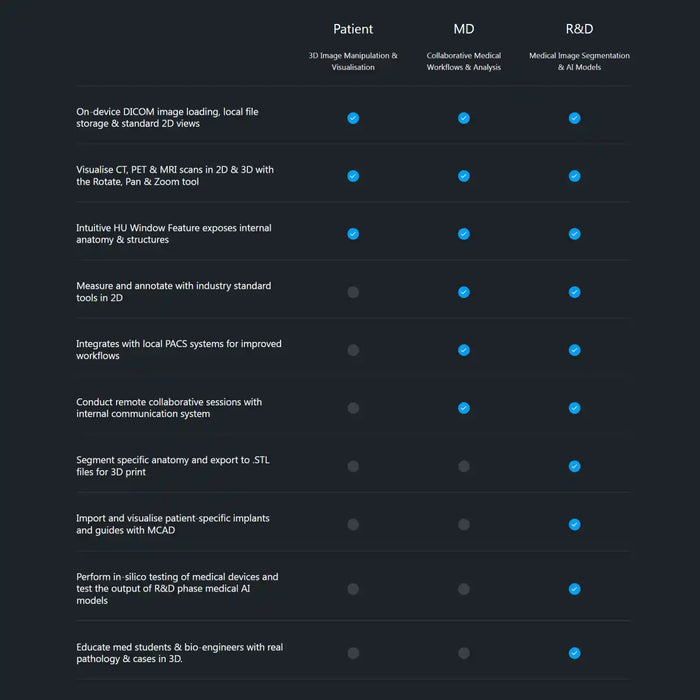Click R&D checkmark for MCAD implants row
The height and width of the screenshot is (700, 700).
[574, 524]
